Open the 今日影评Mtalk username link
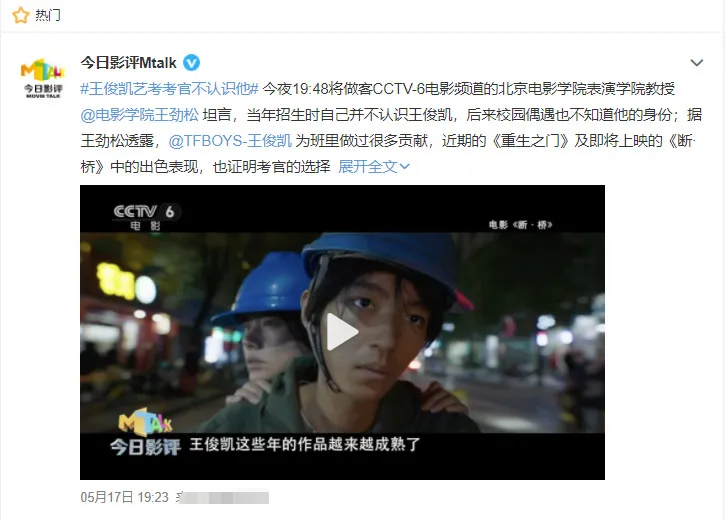The image size is (725, 520). pos(129,63)
